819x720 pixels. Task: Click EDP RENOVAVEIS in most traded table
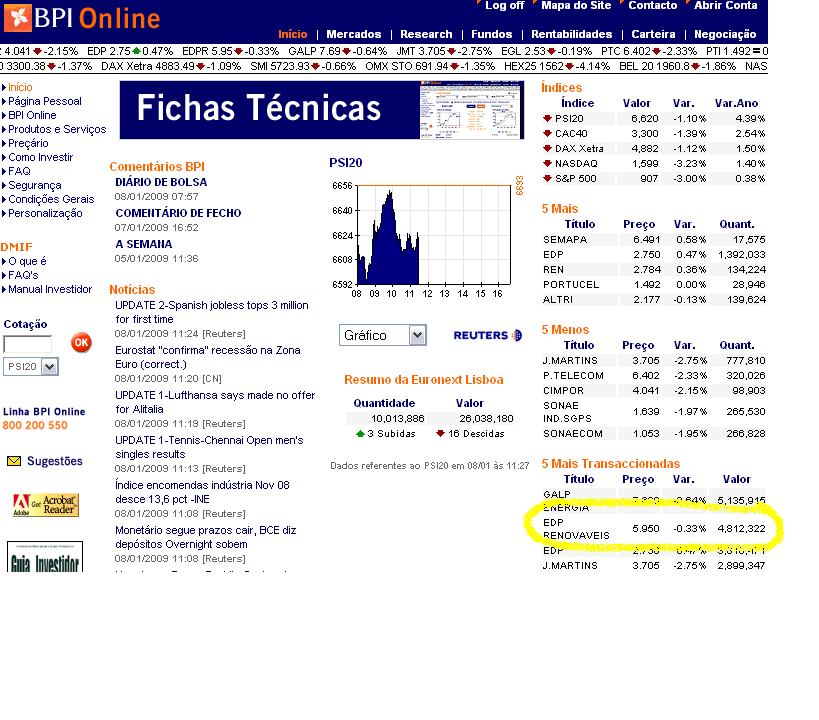pos(576,529)
